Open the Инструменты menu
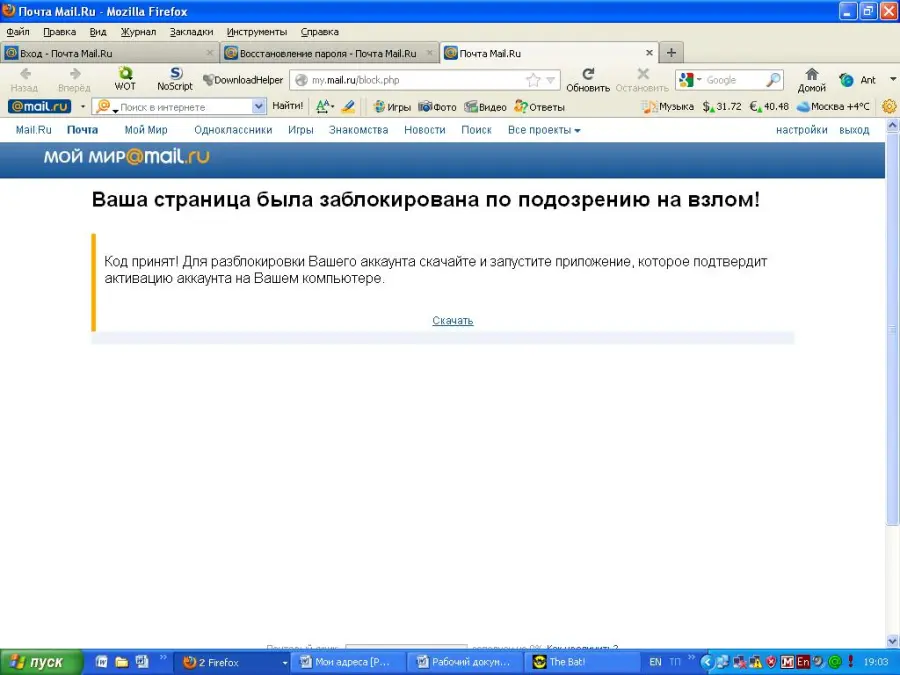Image resolution: width=900 pixels, height=675 pixels. (x=257, y=32)
